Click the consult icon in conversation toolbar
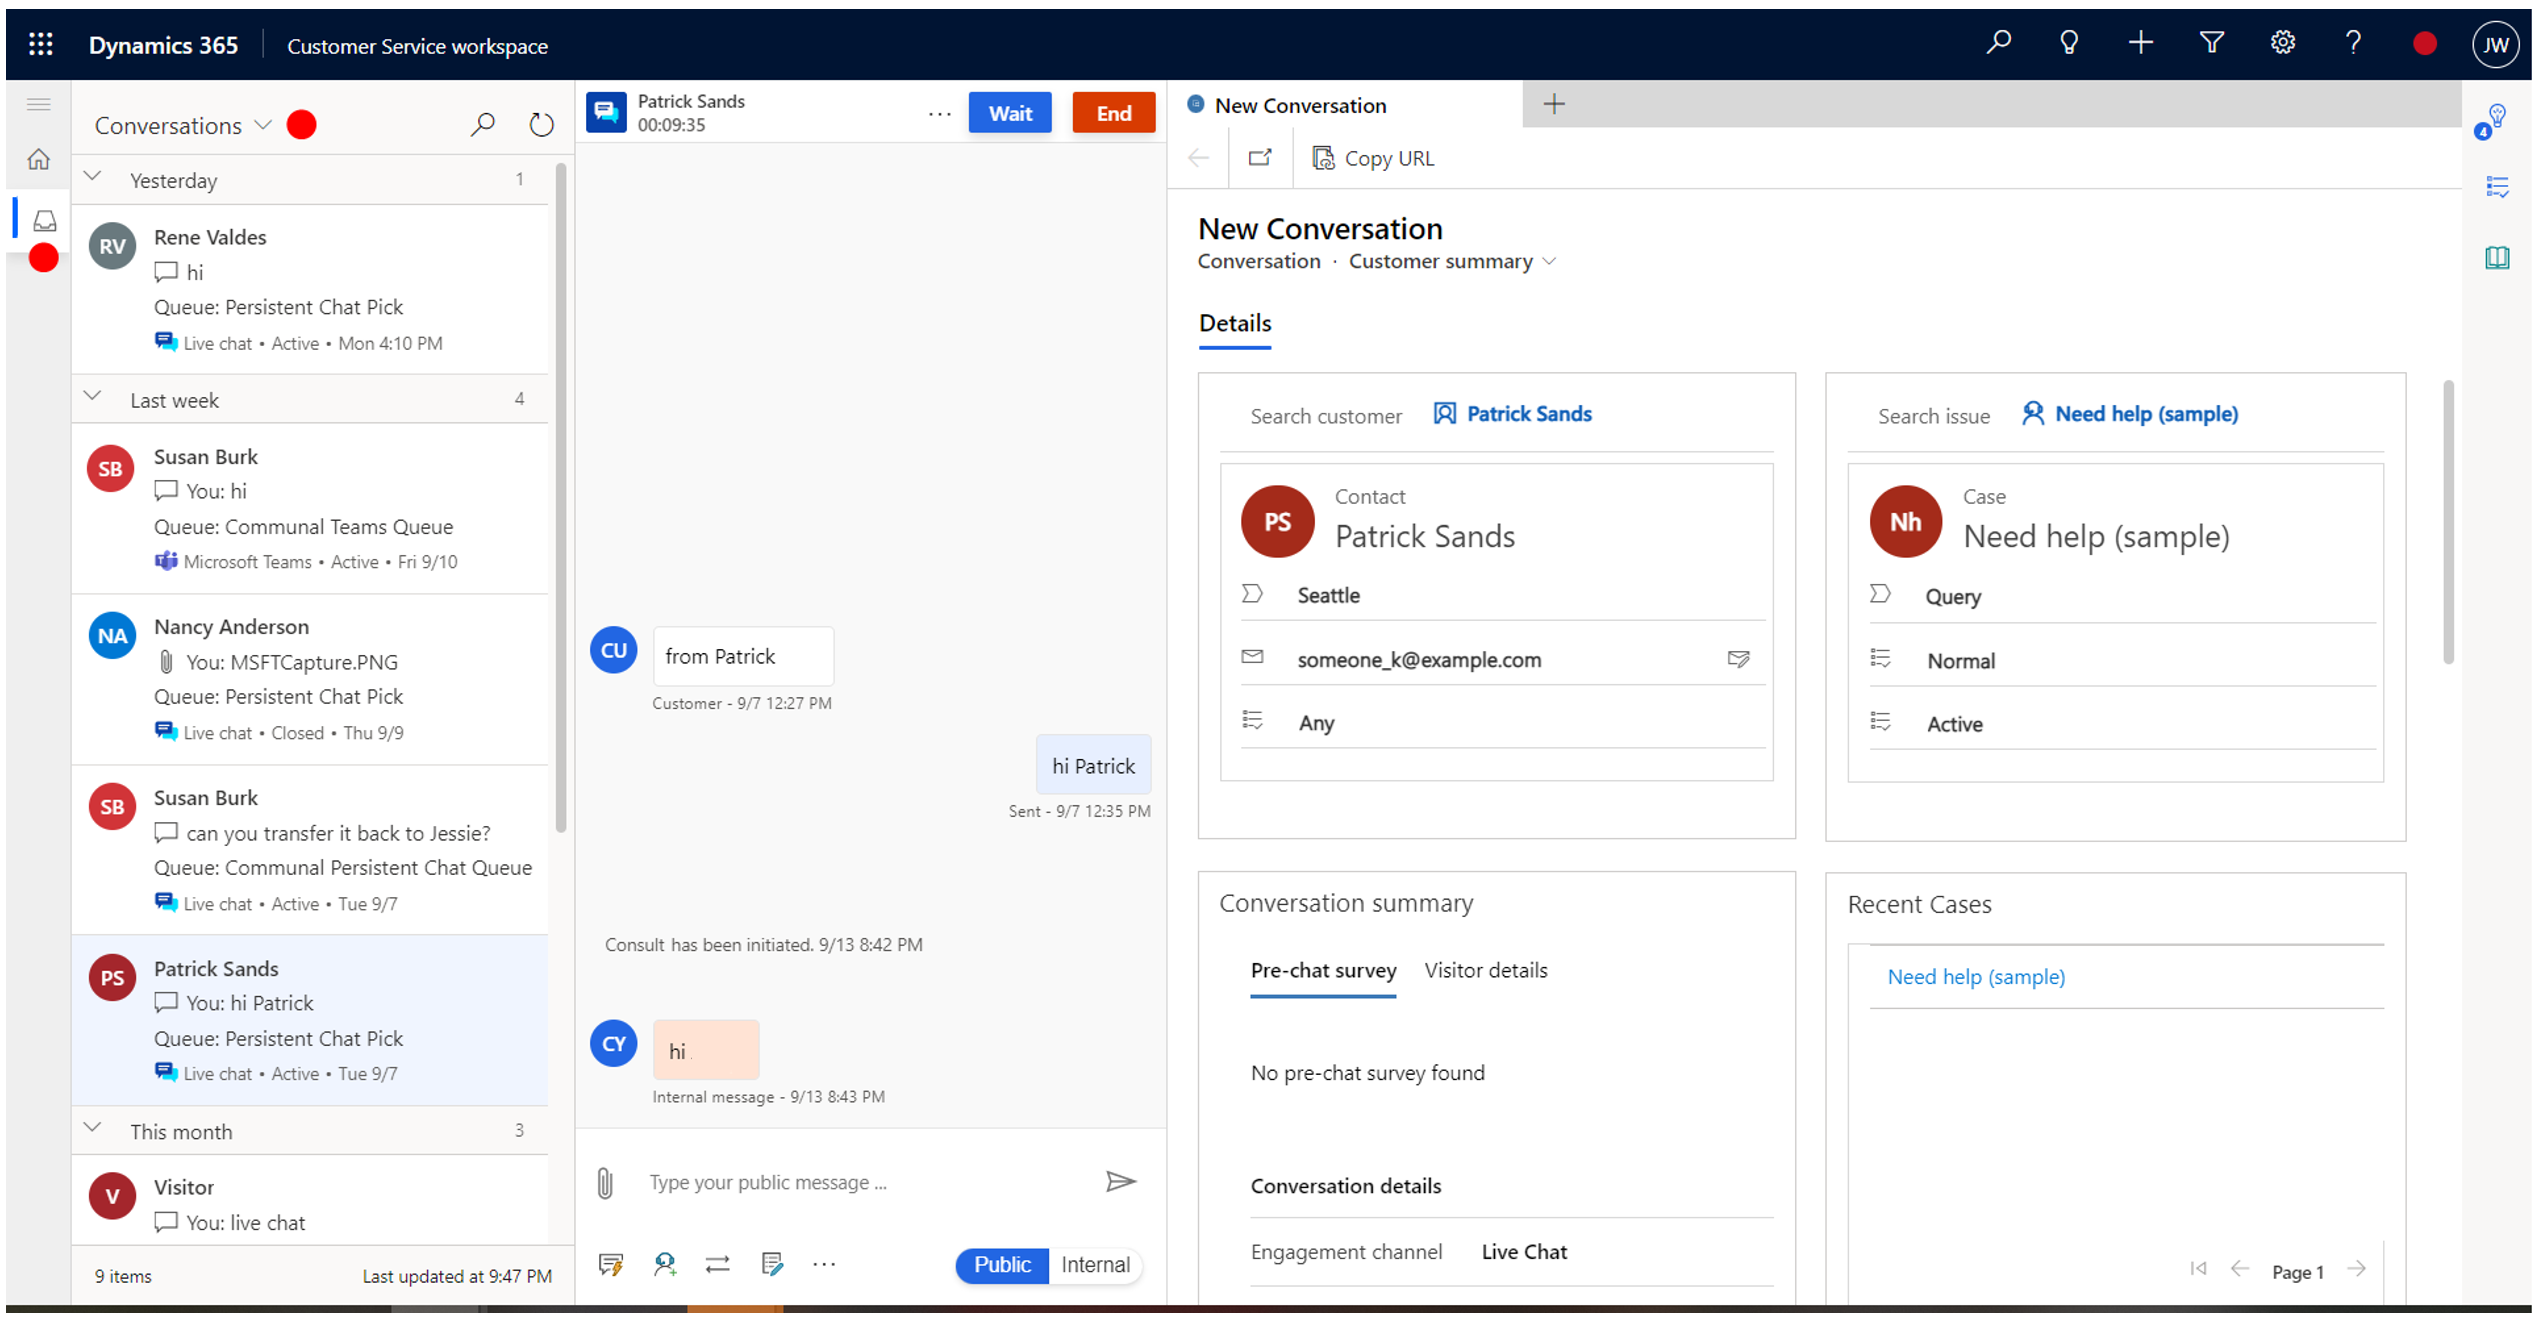The height and width of the screenshot is (1321, 2539). click(667, 1264)
